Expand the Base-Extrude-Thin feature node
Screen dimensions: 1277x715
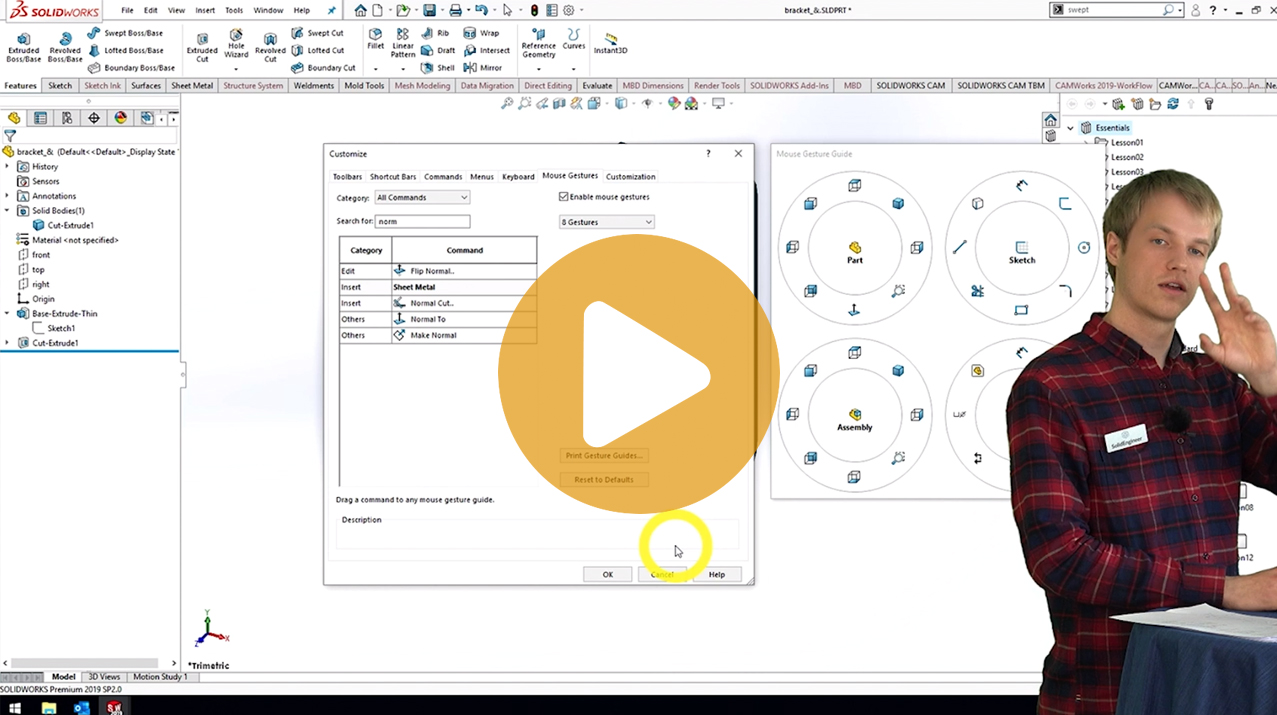[7, 314]
